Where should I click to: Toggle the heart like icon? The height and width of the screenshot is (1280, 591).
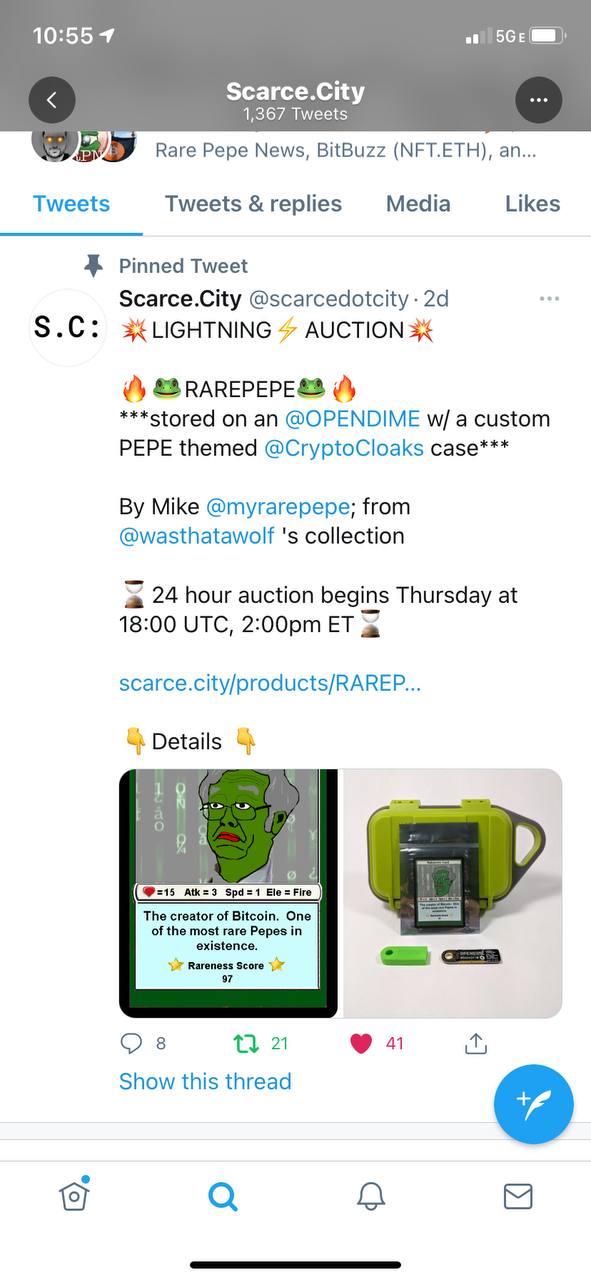pos(362,1043)
